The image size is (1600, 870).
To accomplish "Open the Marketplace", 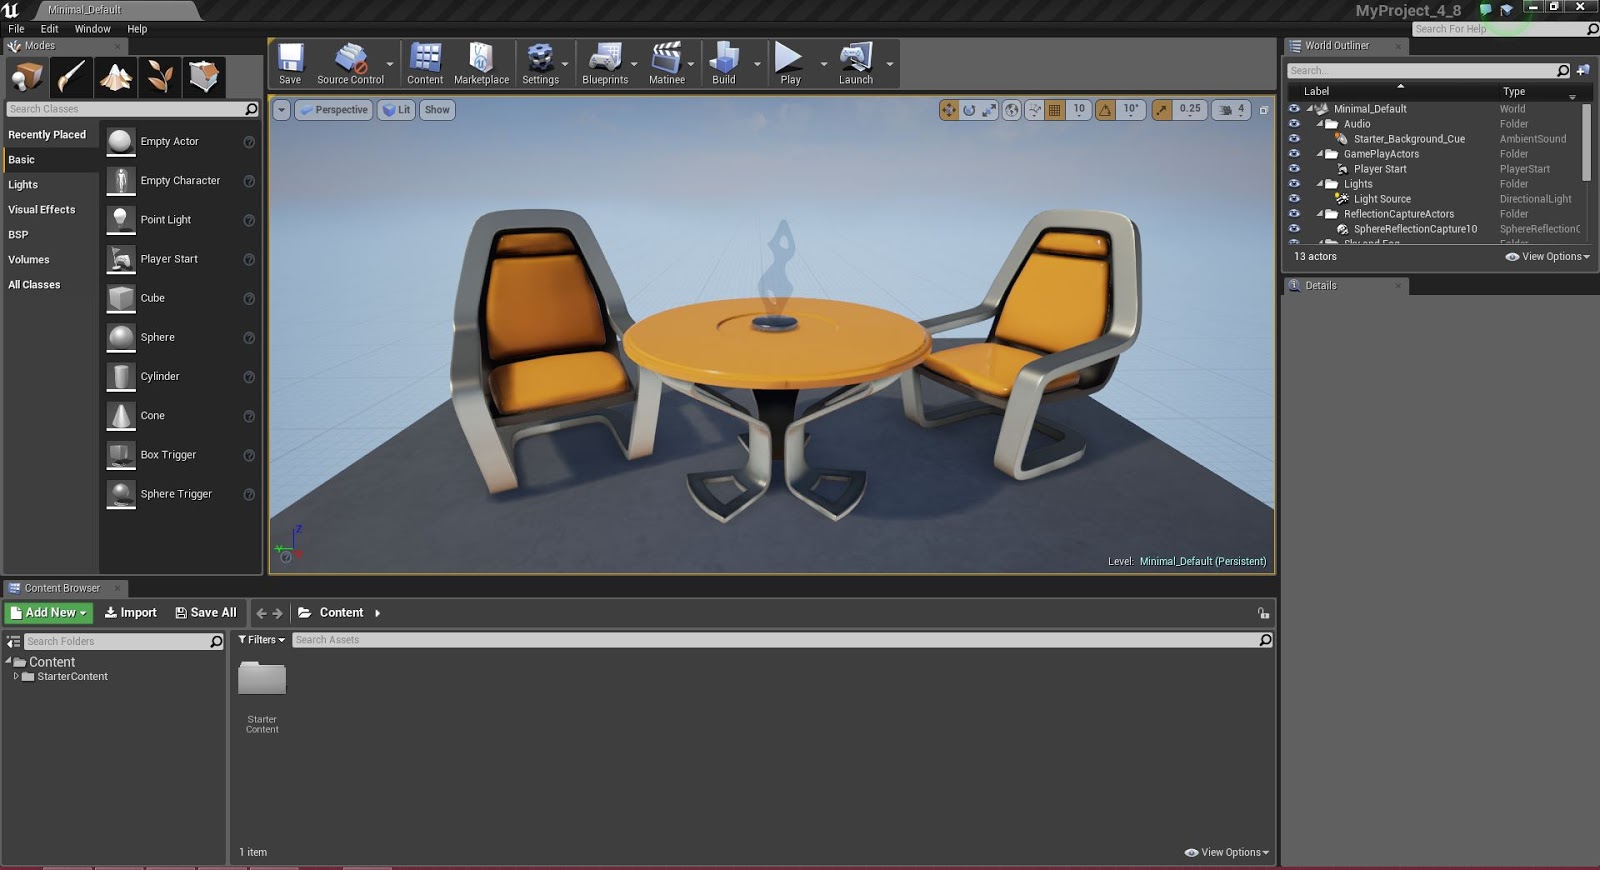I will [x=481, y=64].
